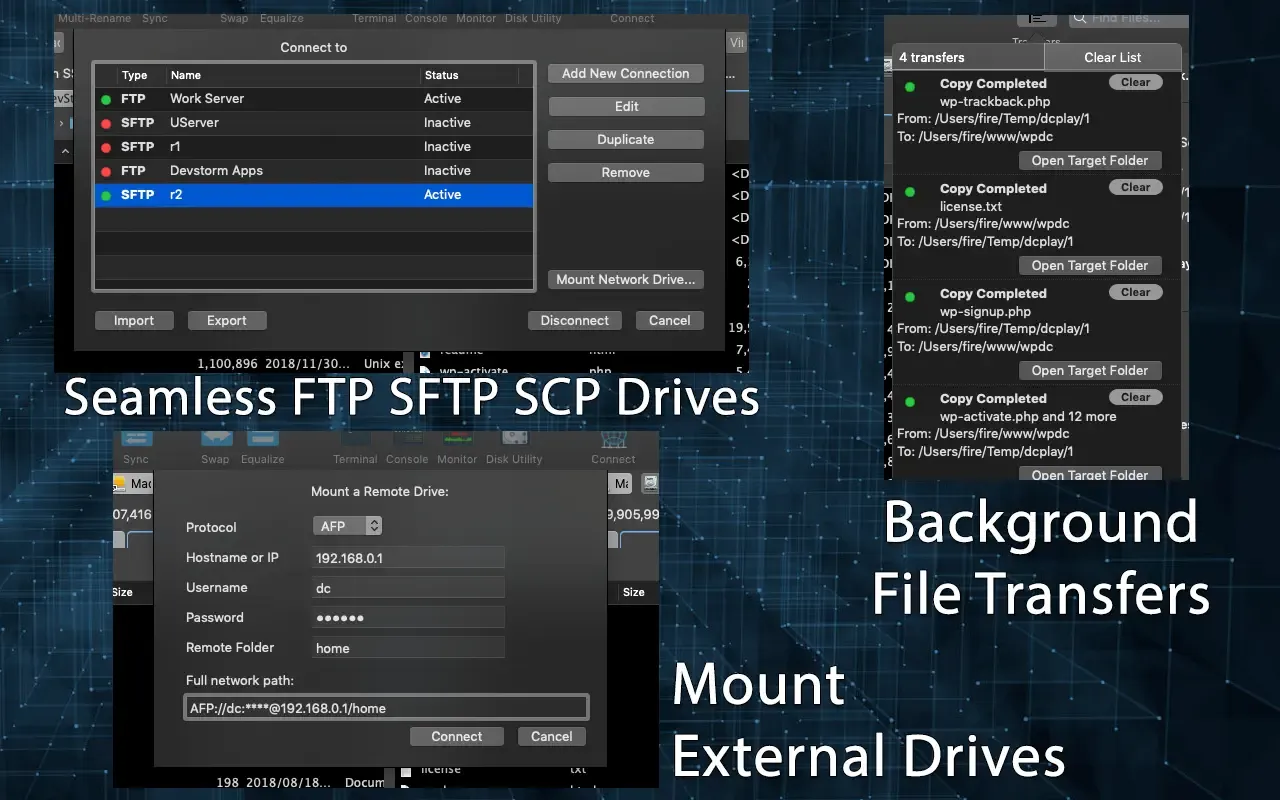Image resolution: width=1280 pixels, height=800 pixels.
Task: Click Clear List in transfers panel
Action: [1112, 57]
